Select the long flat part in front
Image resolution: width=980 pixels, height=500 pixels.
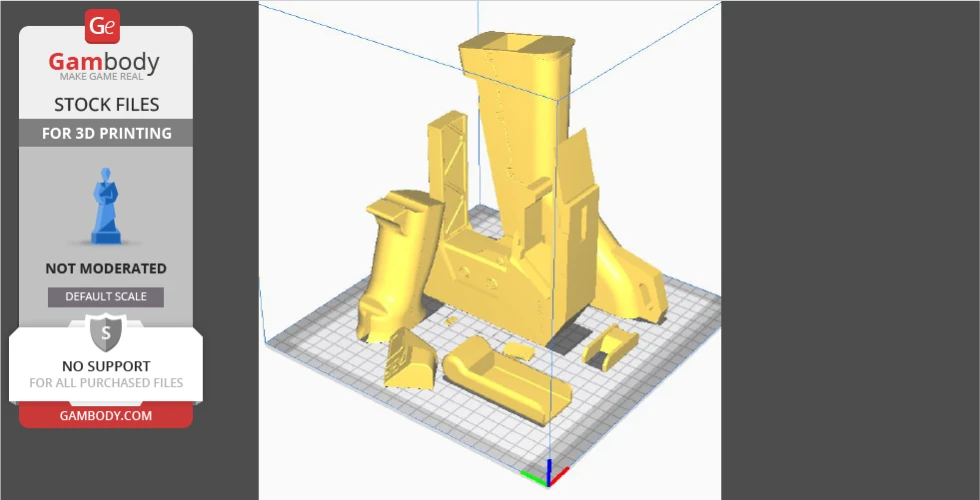coord(505,378)
